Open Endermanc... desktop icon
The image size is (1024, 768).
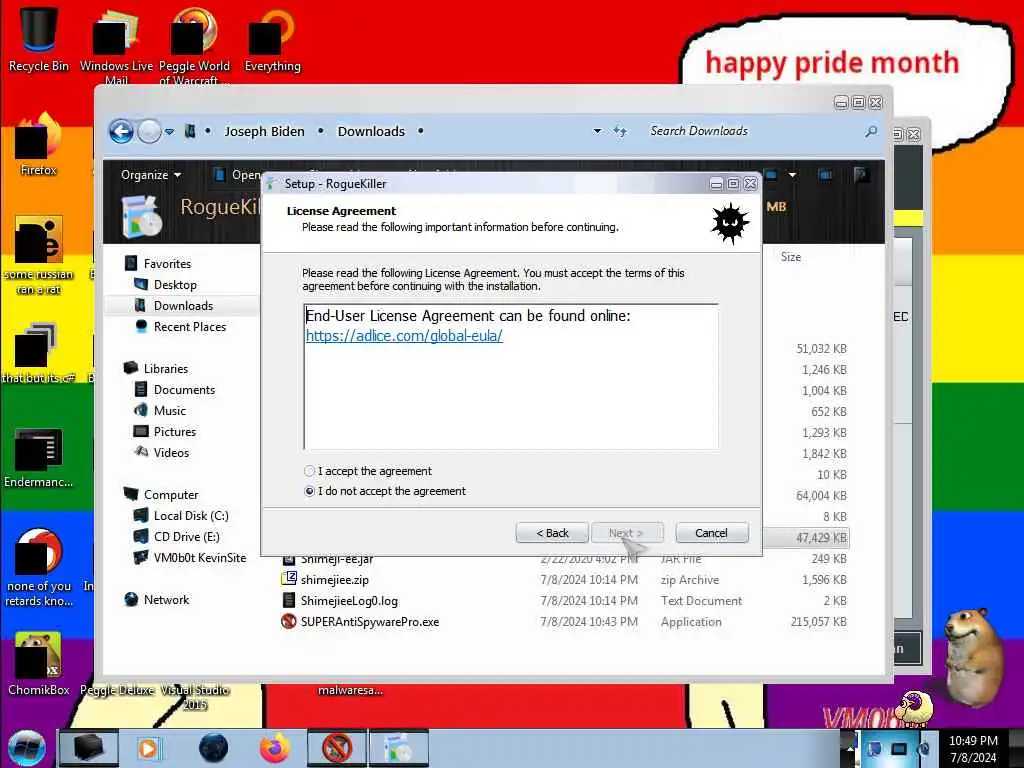pos(39,457)
